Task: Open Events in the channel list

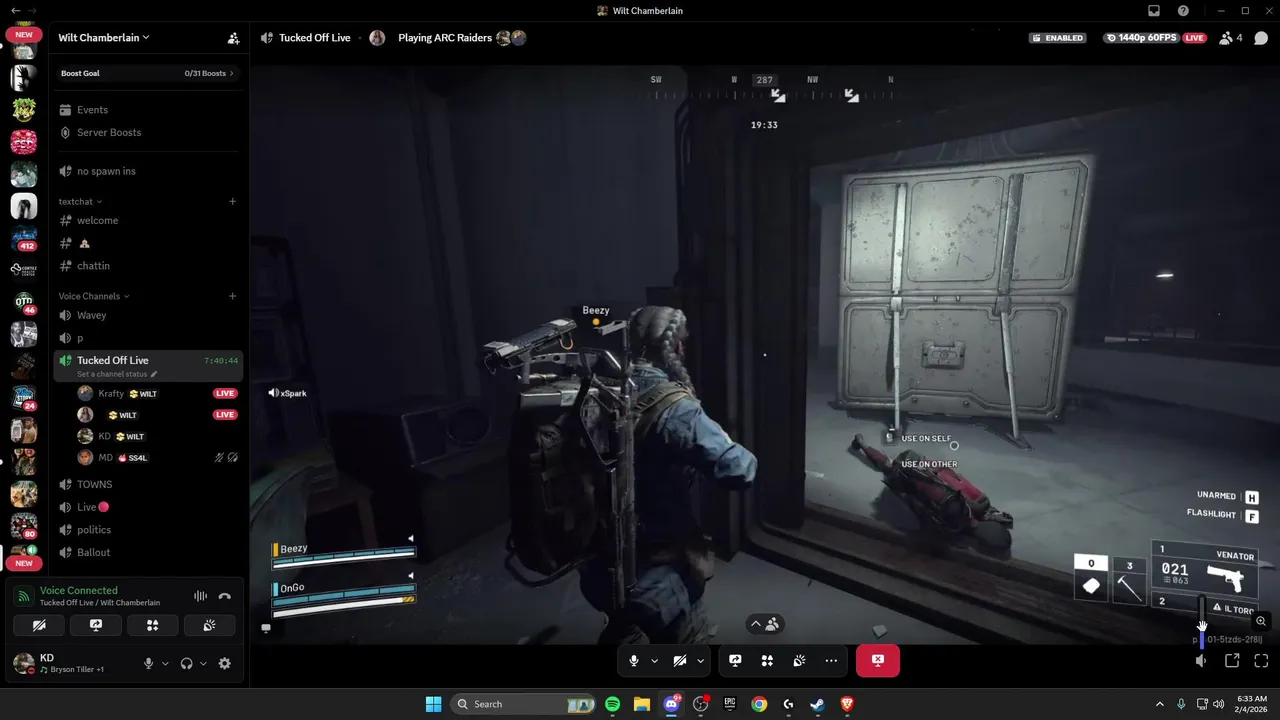Action: (x=148, y=110)
